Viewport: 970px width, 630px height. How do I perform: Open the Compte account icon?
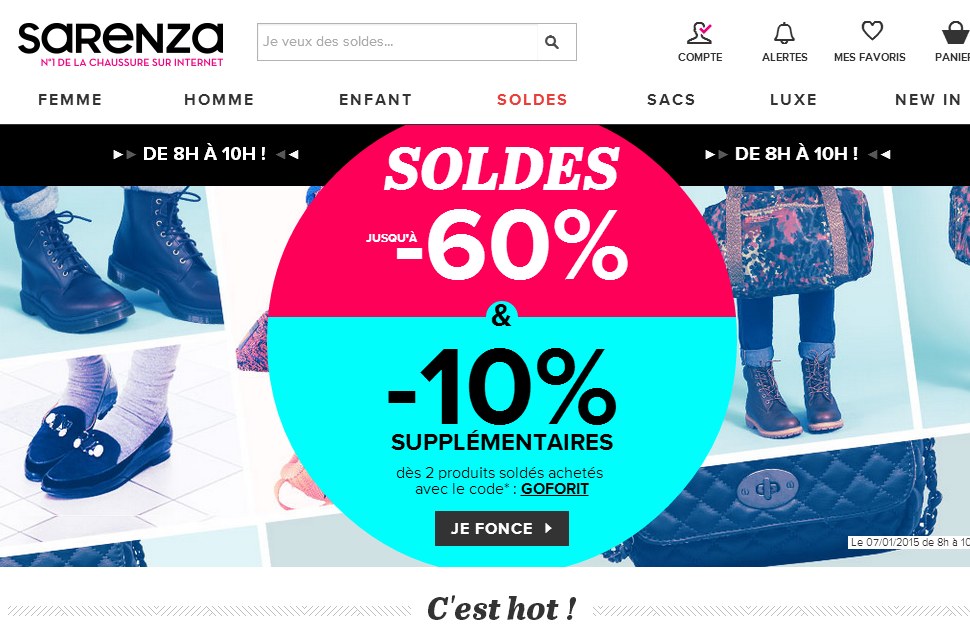tap(700, 32)
